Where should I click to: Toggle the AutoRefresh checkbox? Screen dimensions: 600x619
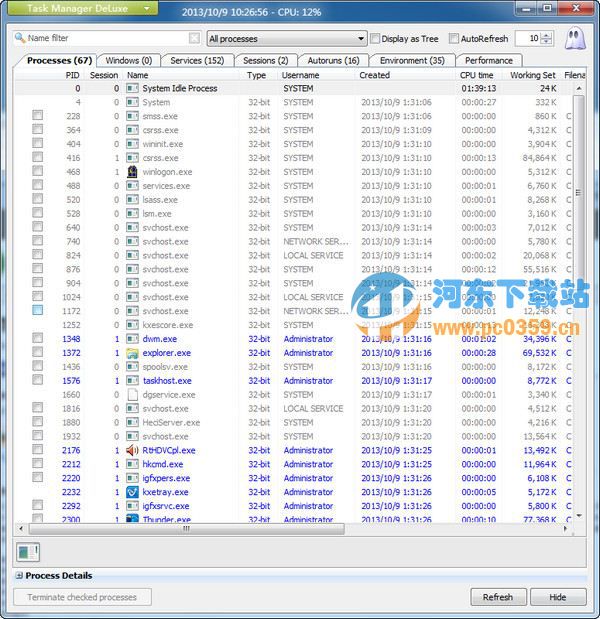pyautogui.click(x=454, y=38)
